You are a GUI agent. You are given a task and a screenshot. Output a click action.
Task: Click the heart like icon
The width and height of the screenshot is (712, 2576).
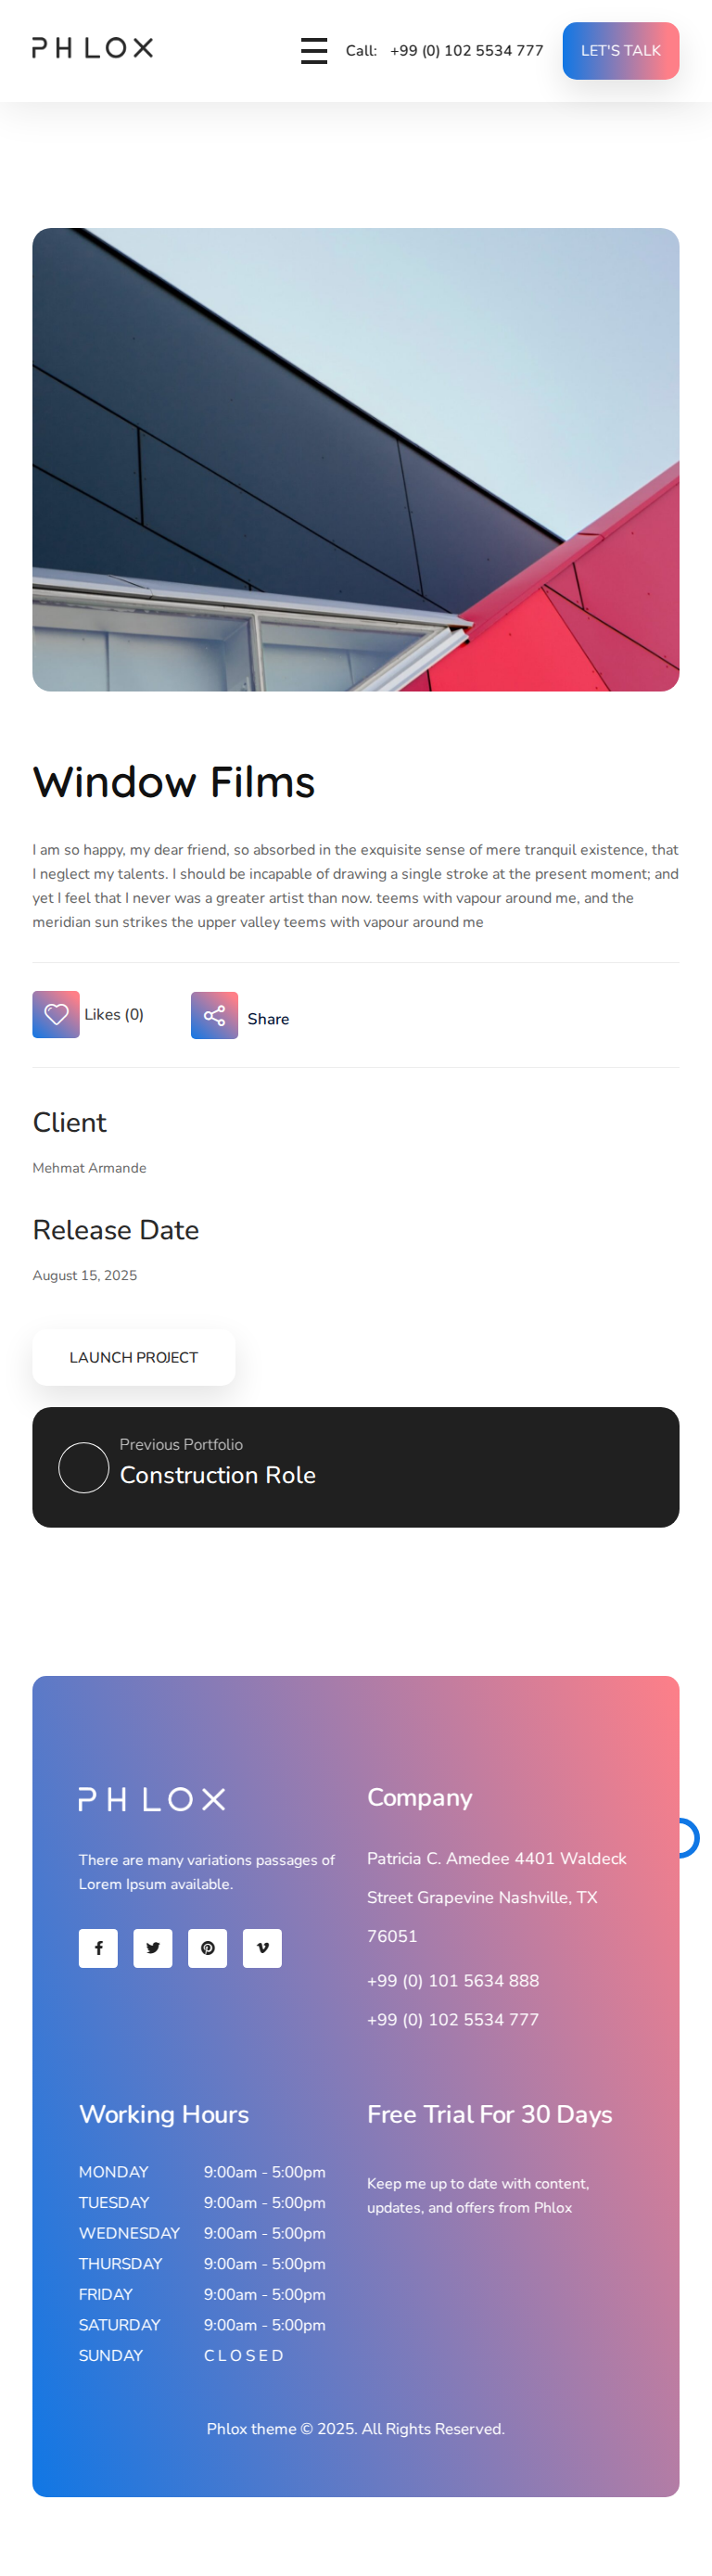56,1014
